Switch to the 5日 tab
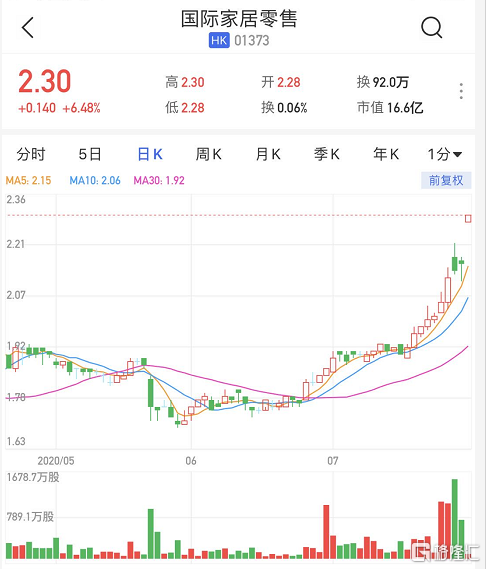Screen dimensions: 486x569 90,154
